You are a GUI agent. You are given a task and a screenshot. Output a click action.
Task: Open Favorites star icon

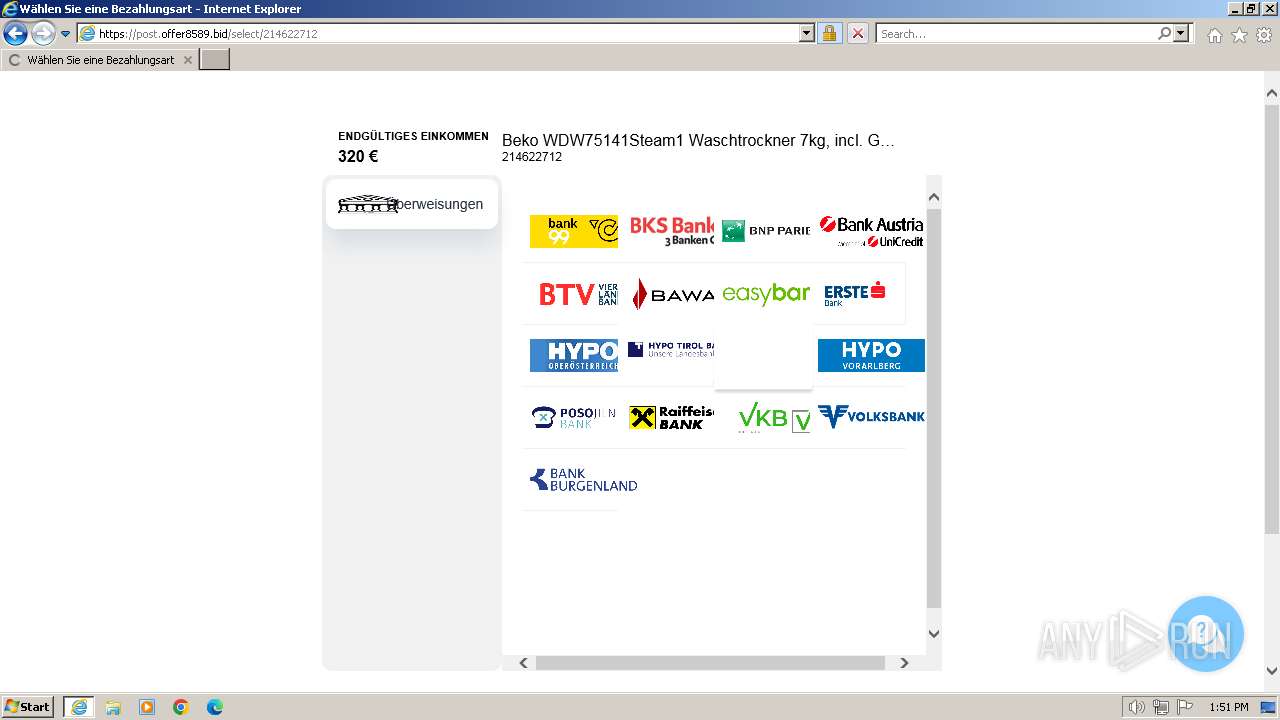click(1239, 35)
